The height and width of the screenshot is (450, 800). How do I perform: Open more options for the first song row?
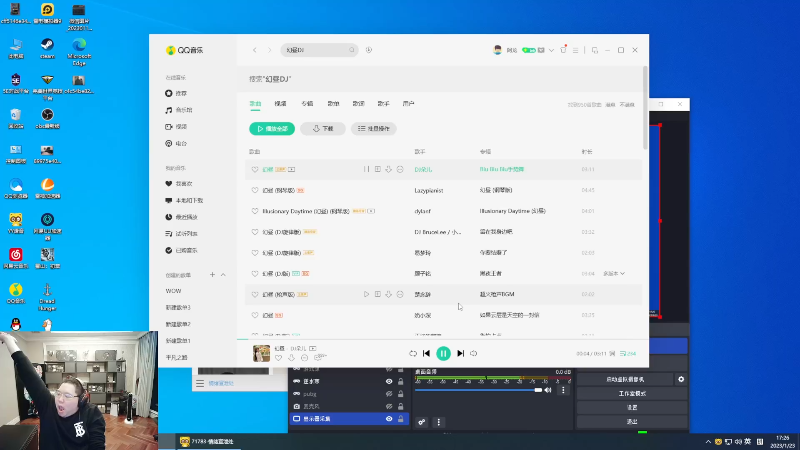click(x=400, y=169)
